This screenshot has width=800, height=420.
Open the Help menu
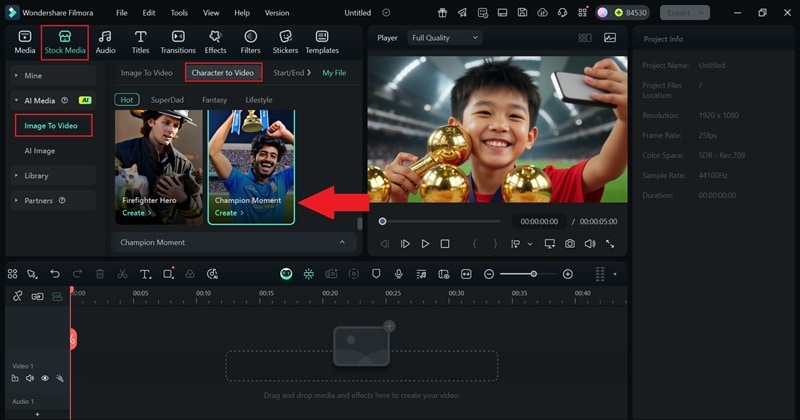click(242, 13)
